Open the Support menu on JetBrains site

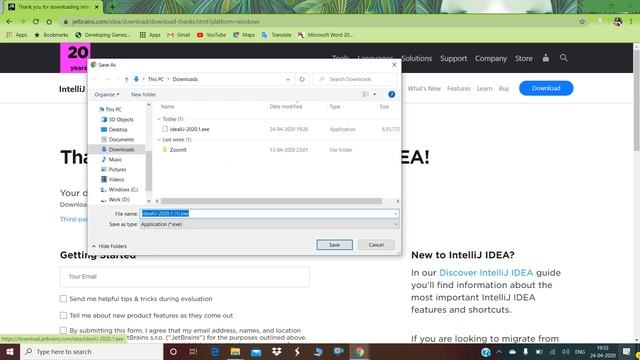tap(453, 58)
